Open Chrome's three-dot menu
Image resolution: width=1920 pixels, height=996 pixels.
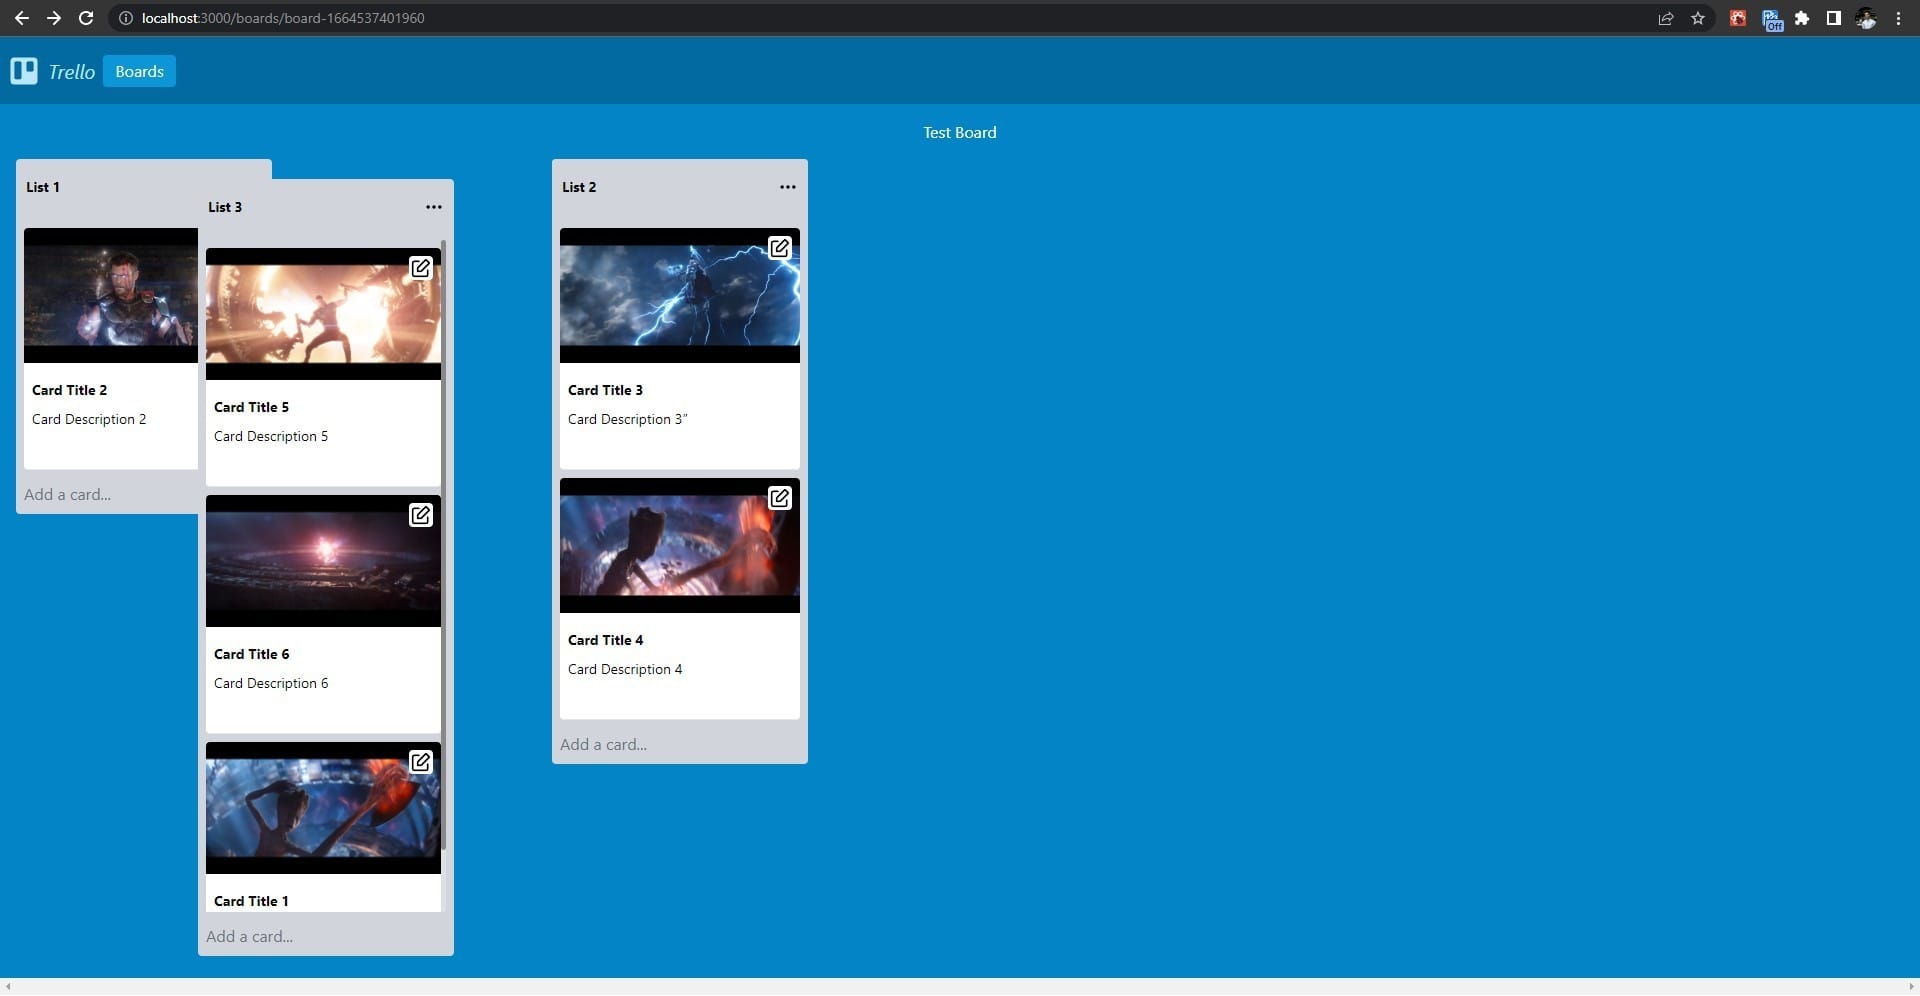pyautogui.click(x=1898, y=18)
